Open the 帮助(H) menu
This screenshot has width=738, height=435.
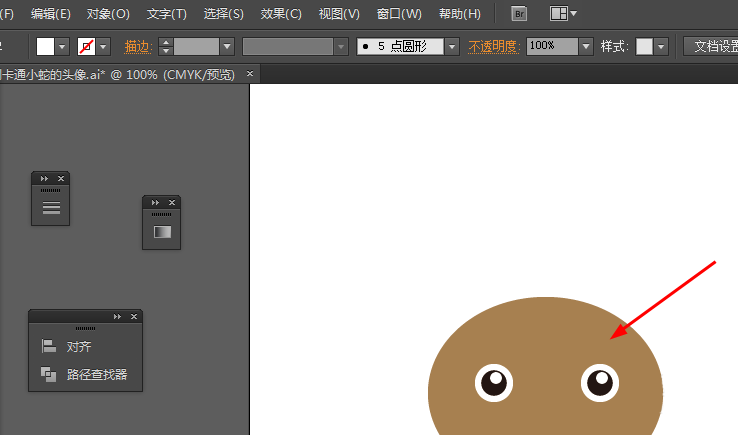[x=459, y=14]
